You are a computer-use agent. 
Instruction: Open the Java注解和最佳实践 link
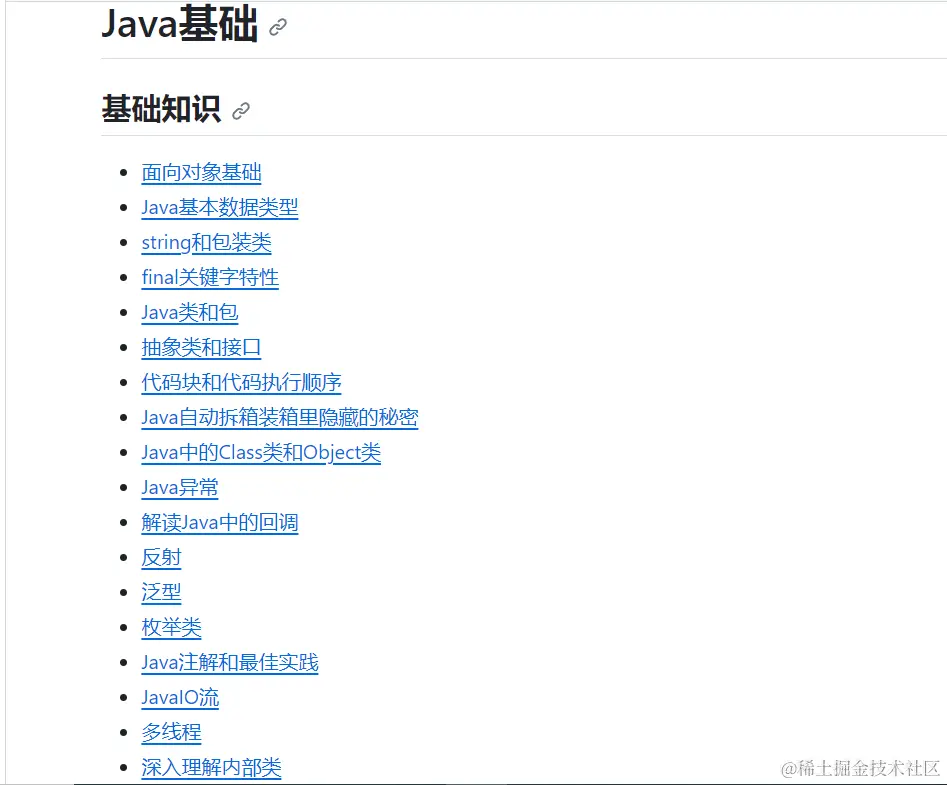pyautogui.click(x=230, y=663)
